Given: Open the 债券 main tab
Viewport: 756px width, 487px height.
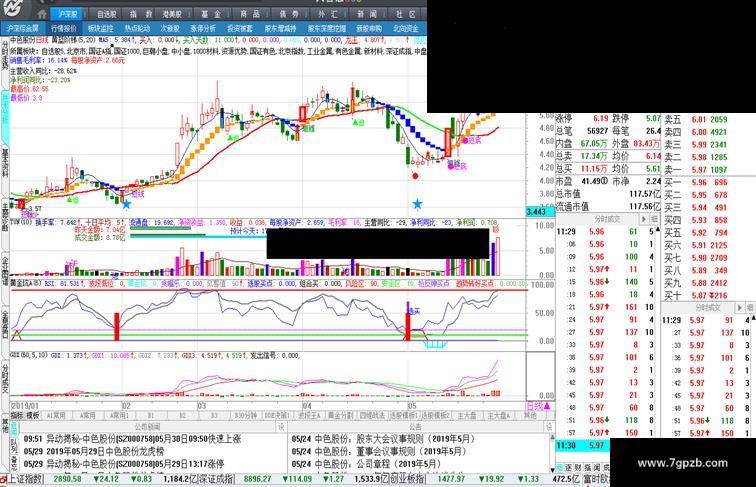Looking at the screenshot, I should pyautogui.click(x=289, y=14).
